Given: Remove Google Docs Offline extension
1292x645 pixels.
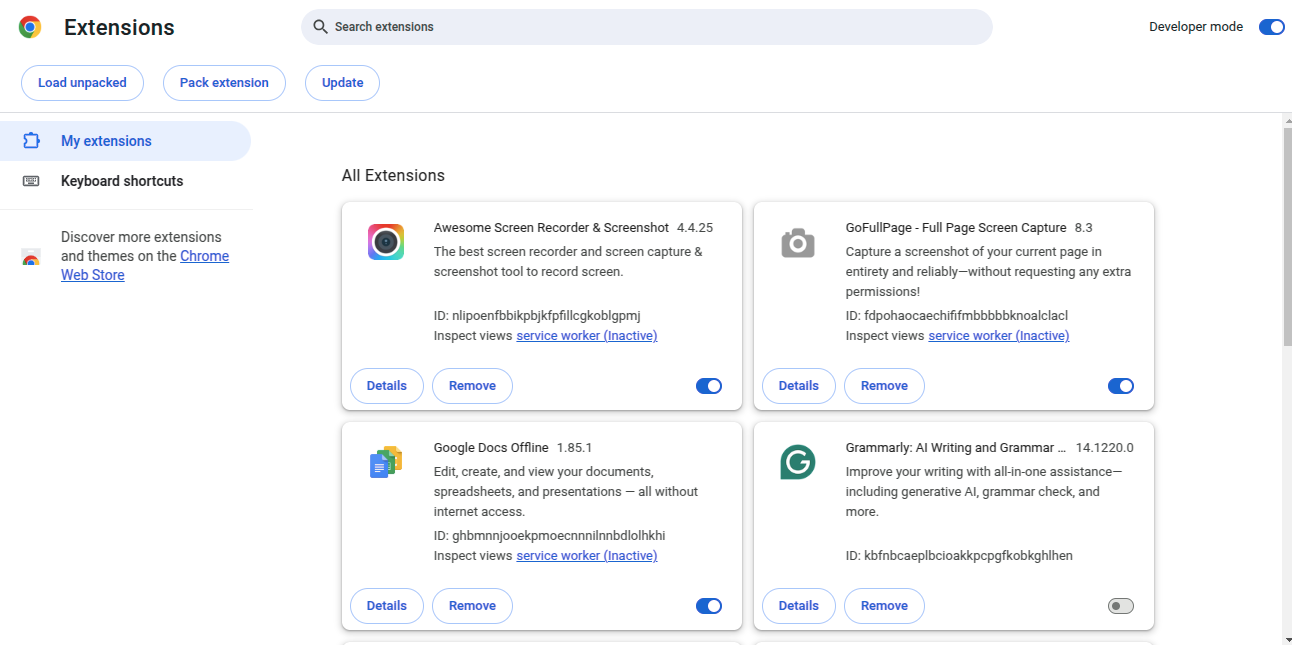Looking at the screenshot, I should point(472,606).
